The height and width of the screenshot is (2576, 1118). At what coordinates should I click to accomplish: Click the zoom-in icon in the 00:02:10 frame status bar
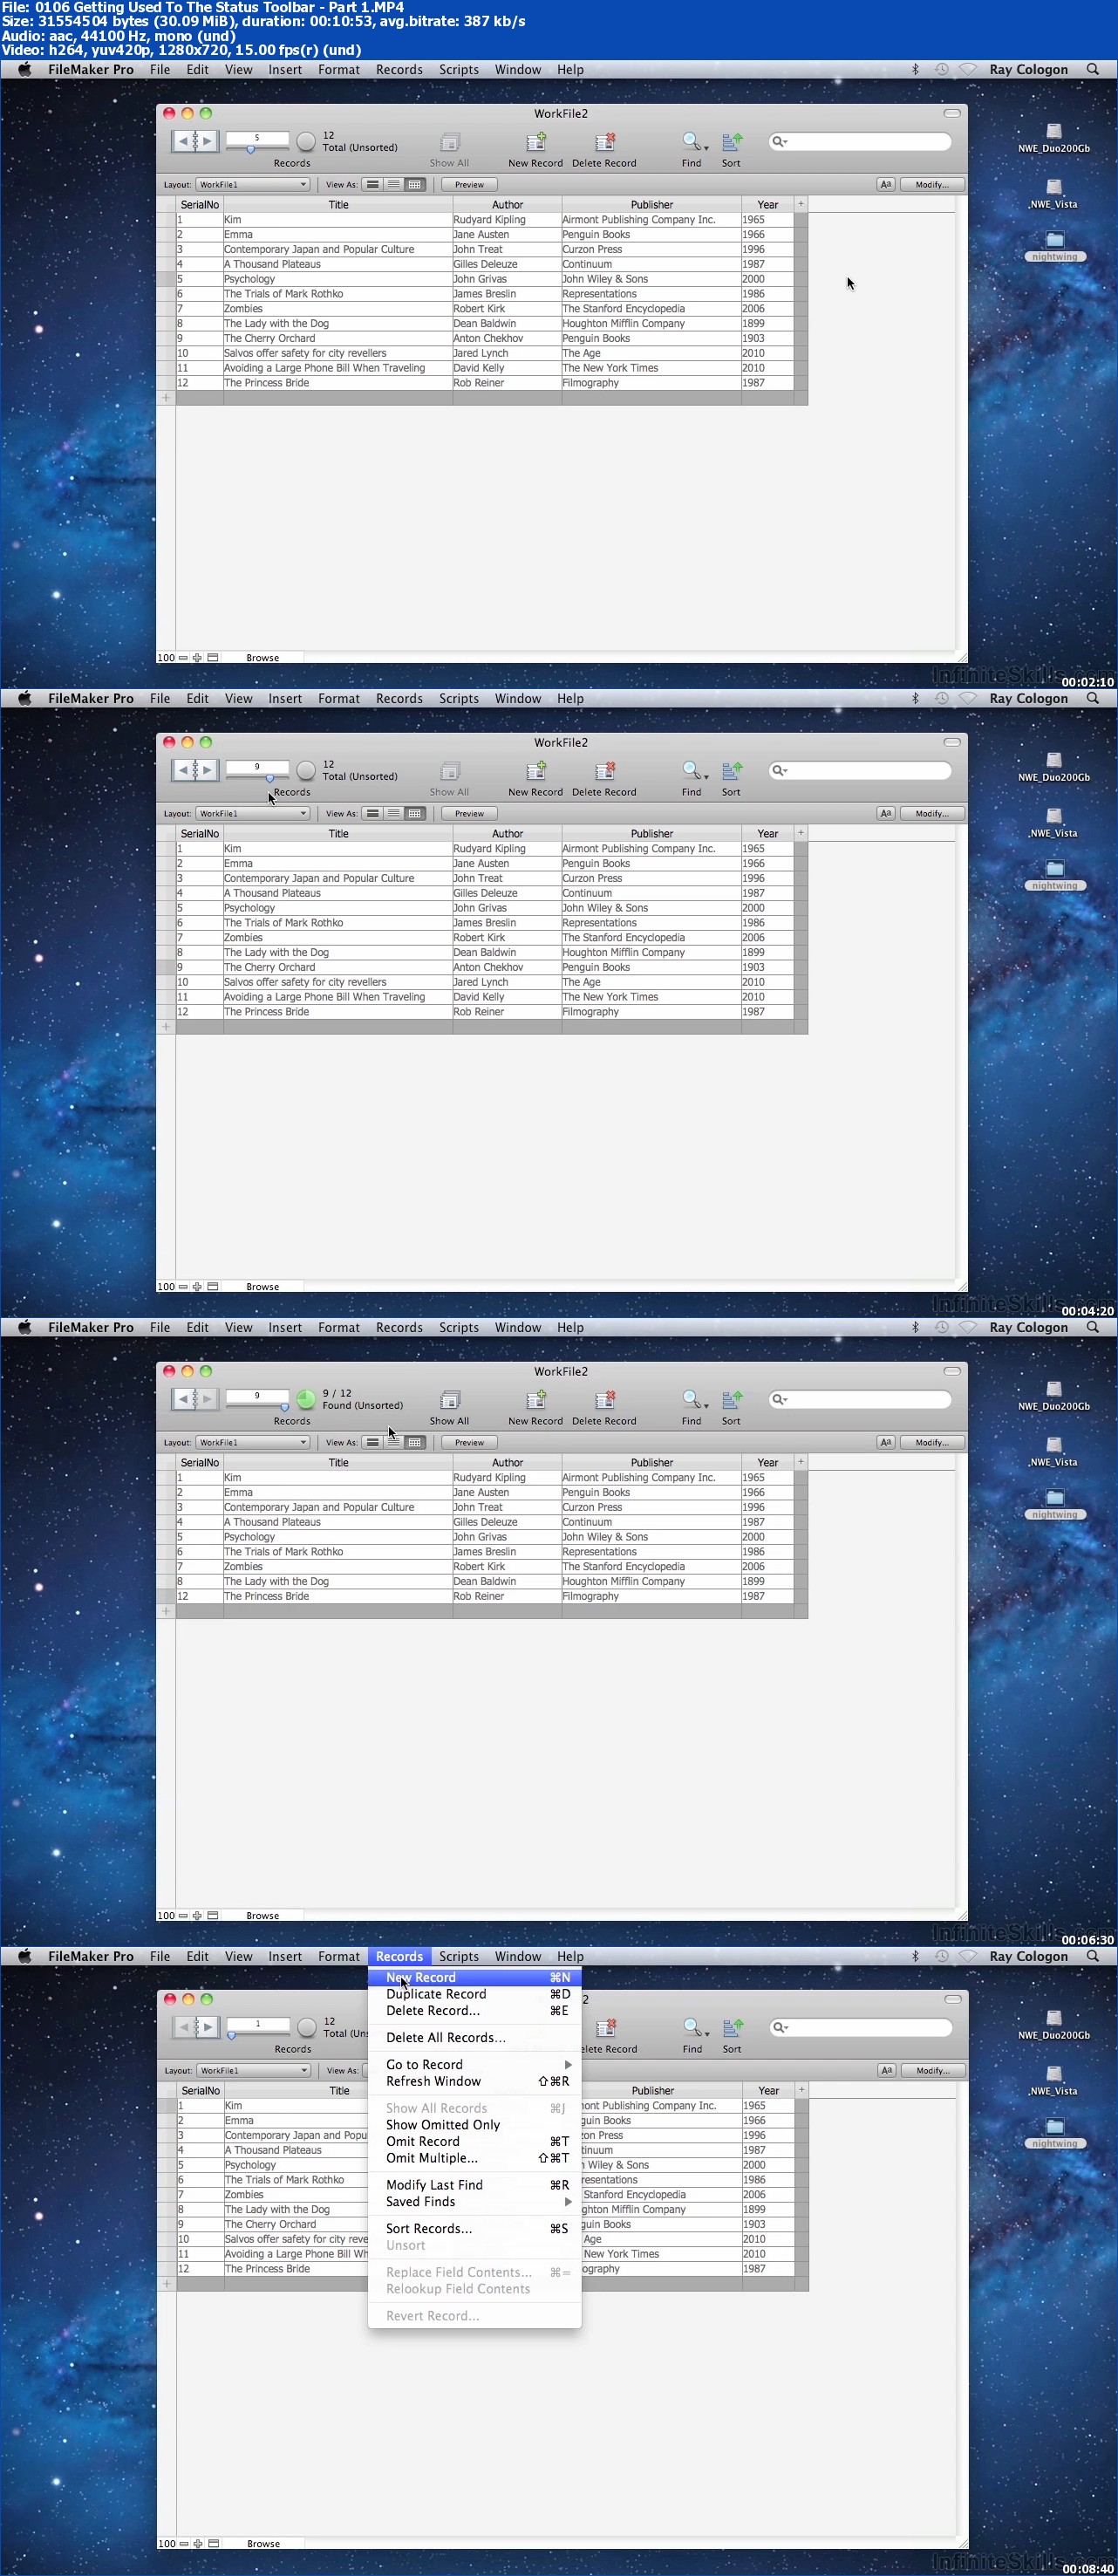(x=197, y=658)
